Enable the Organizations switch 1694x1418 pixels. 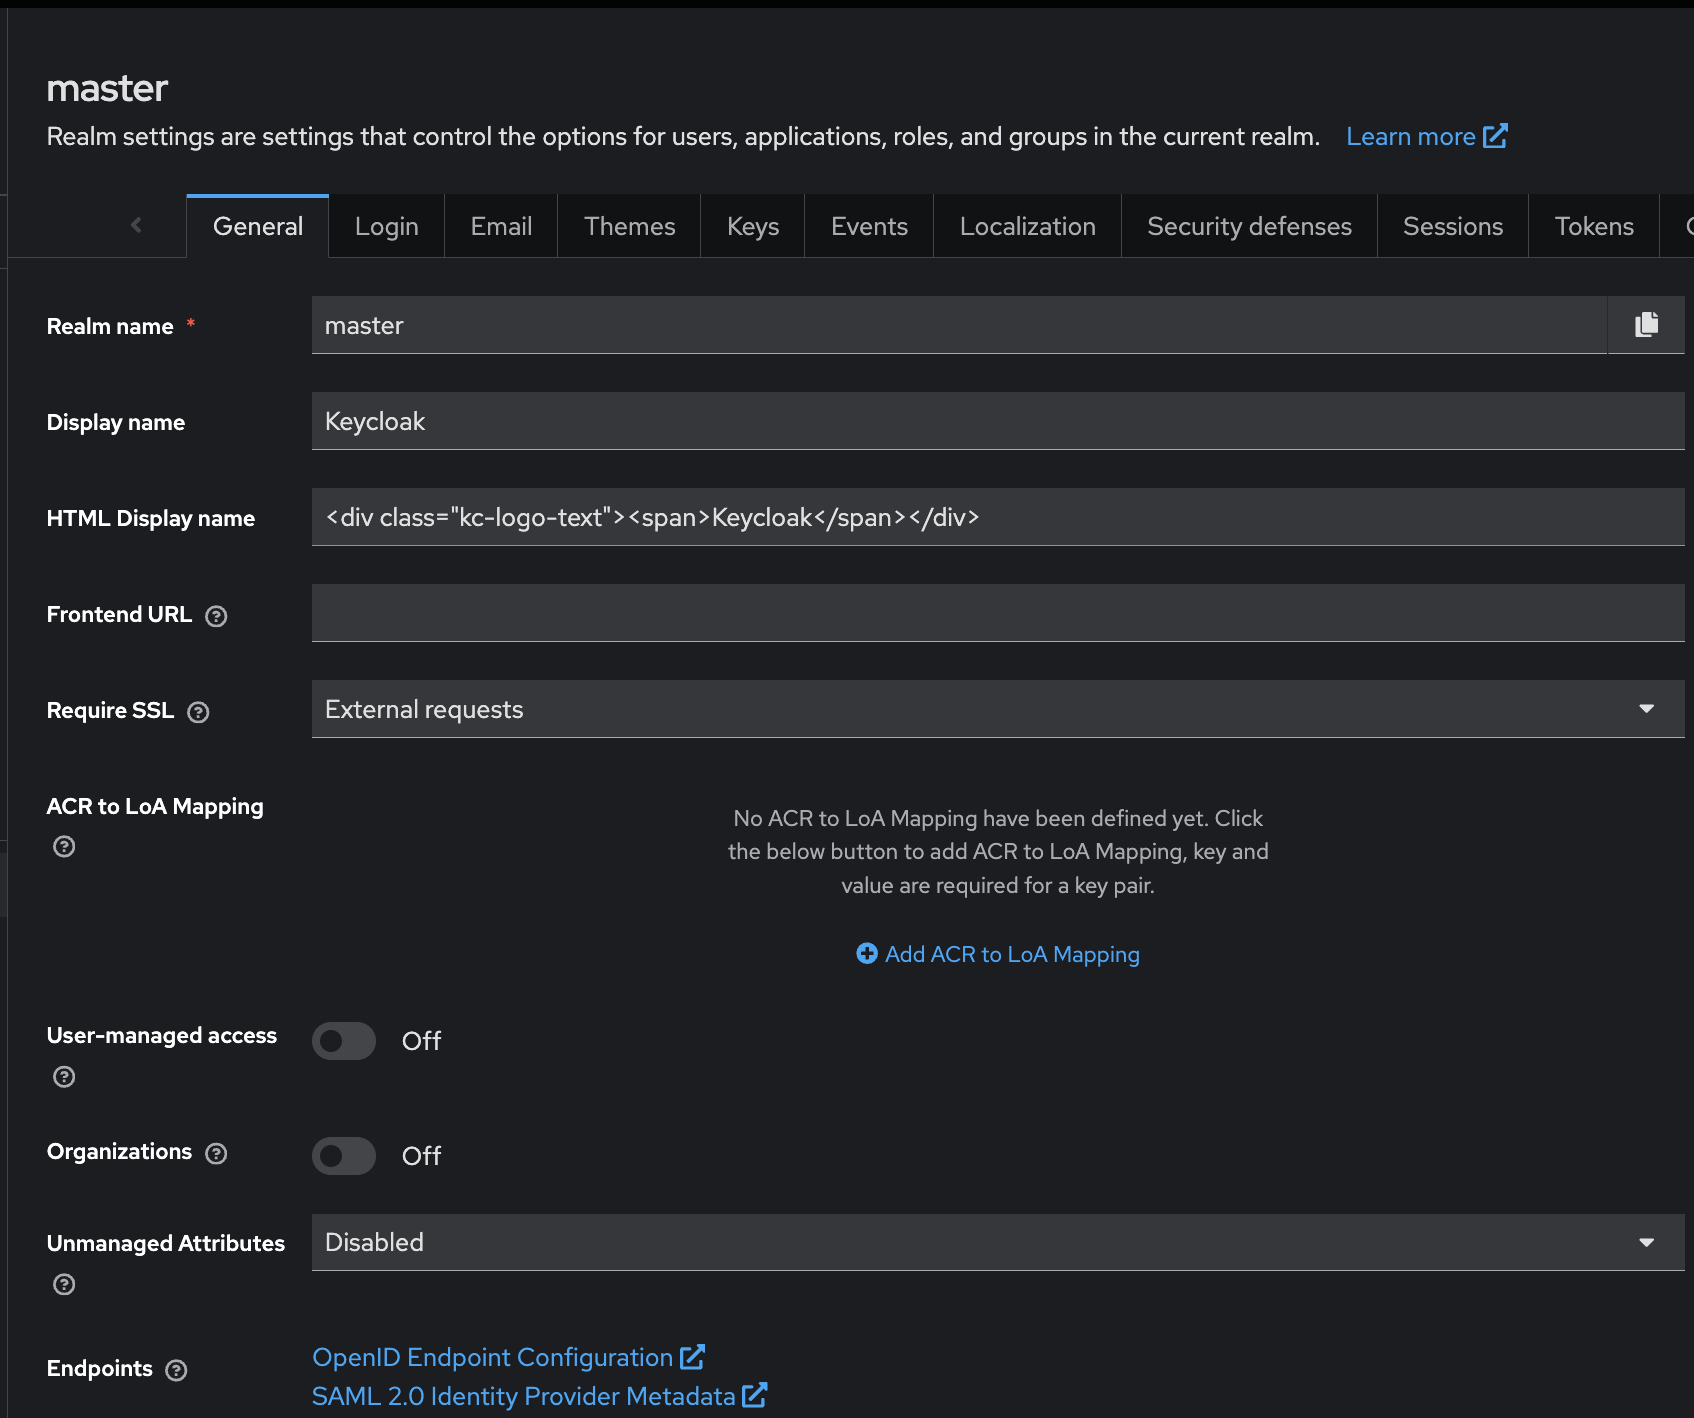(344, 1156)
